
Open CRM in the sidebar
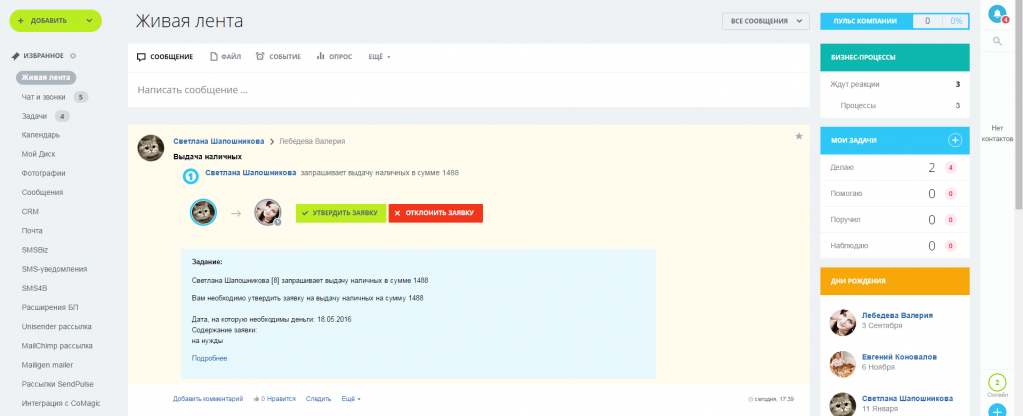(30, 211)
